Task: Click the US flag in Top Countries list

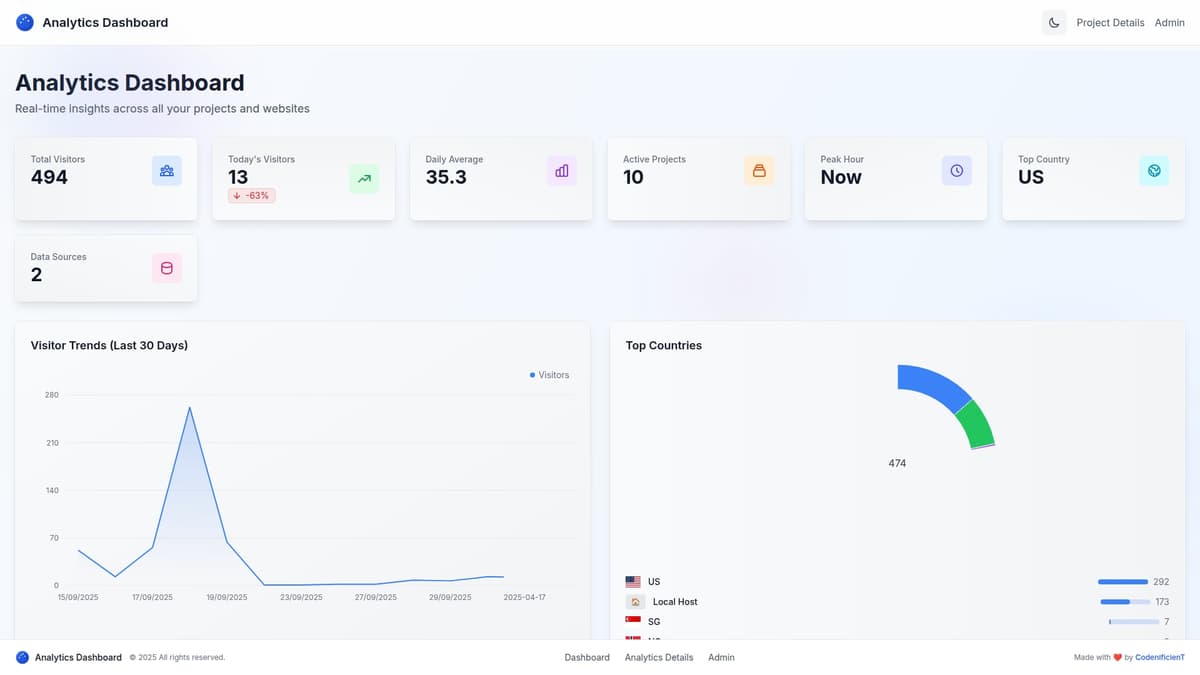Action: pyautogui.click(x=633, y=581)
